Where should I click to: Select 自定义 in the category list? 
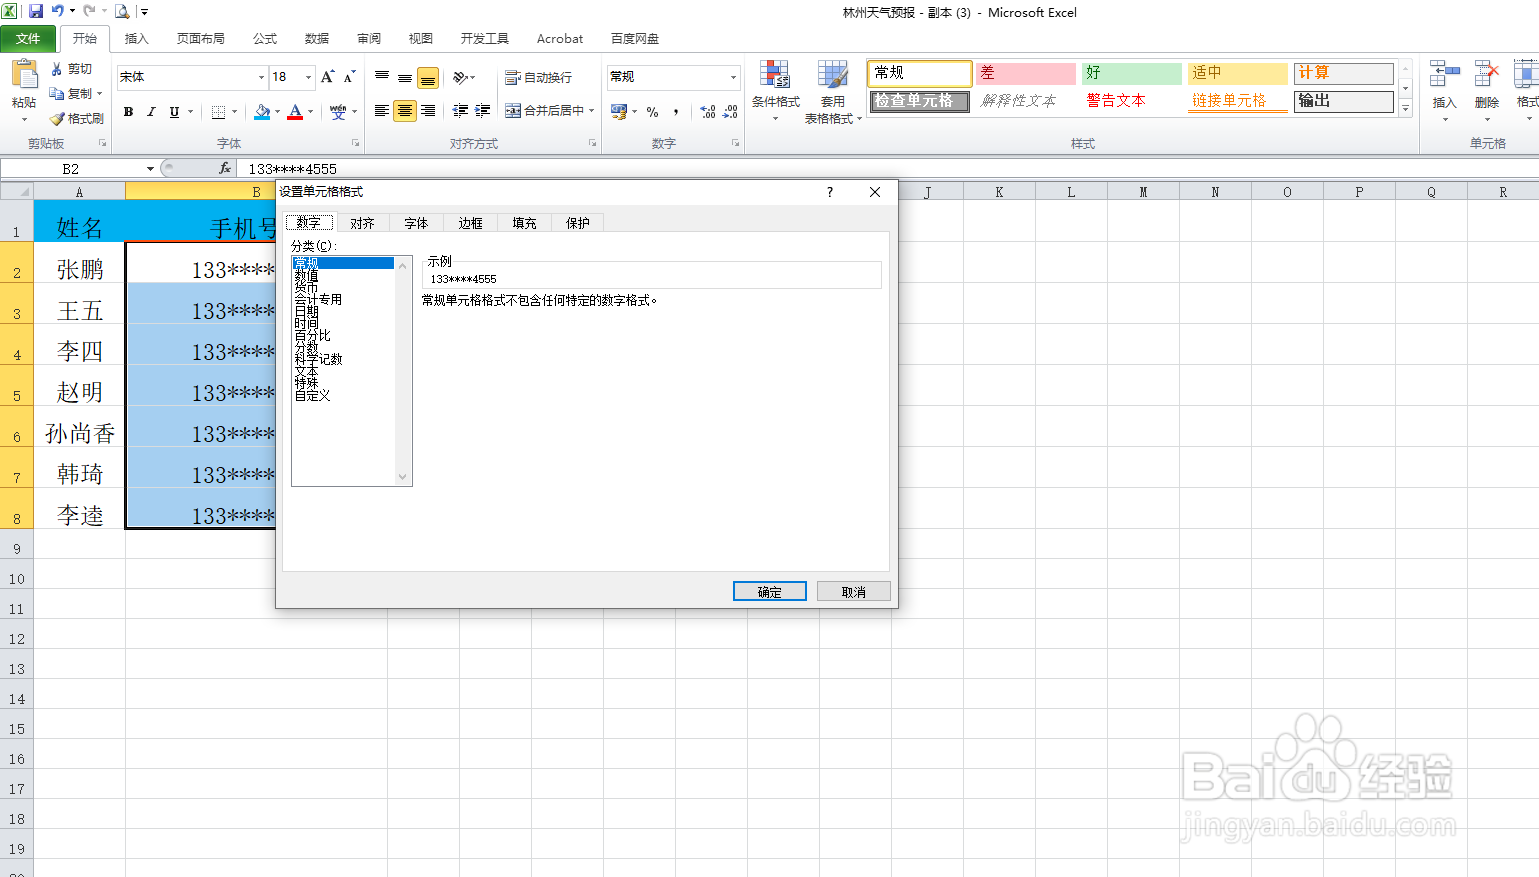312,395
